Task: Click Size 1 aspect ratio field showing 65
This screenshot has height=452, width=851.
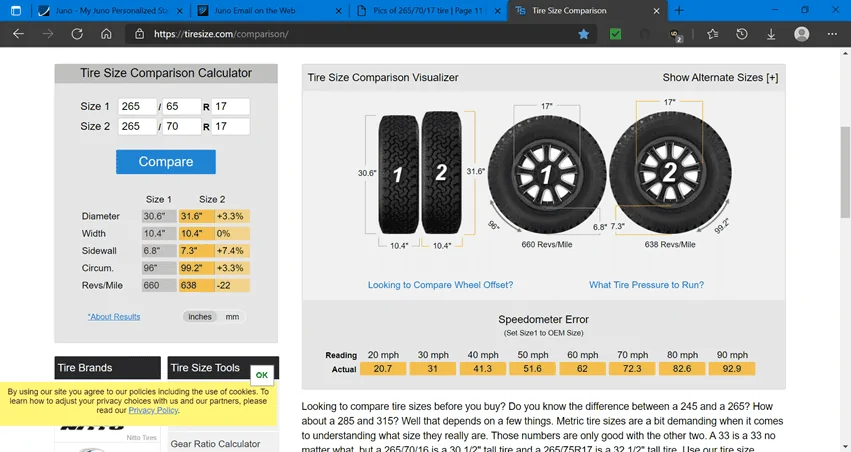Action: pyautogui.click(x=182, y=106)
